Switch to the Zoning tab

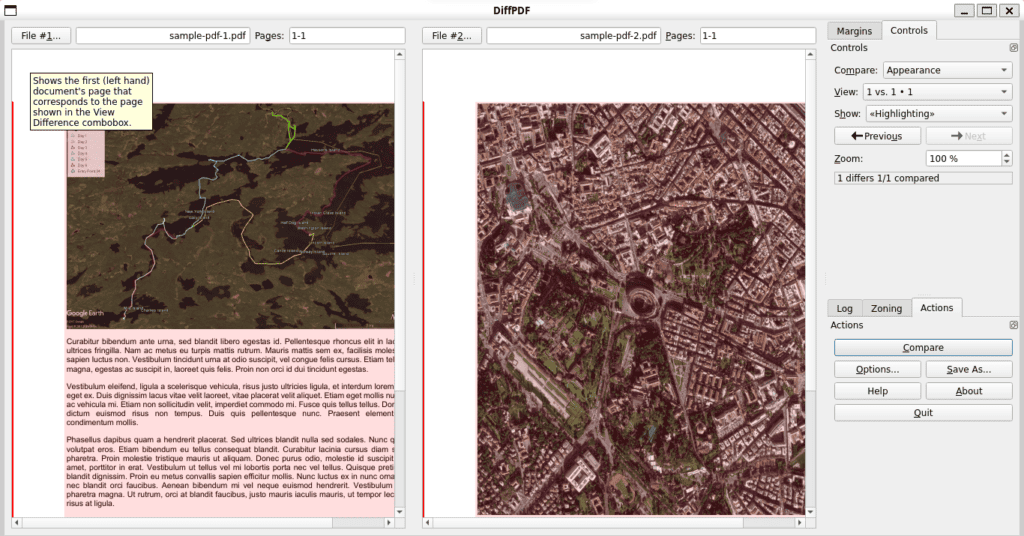tap(886, 308)
